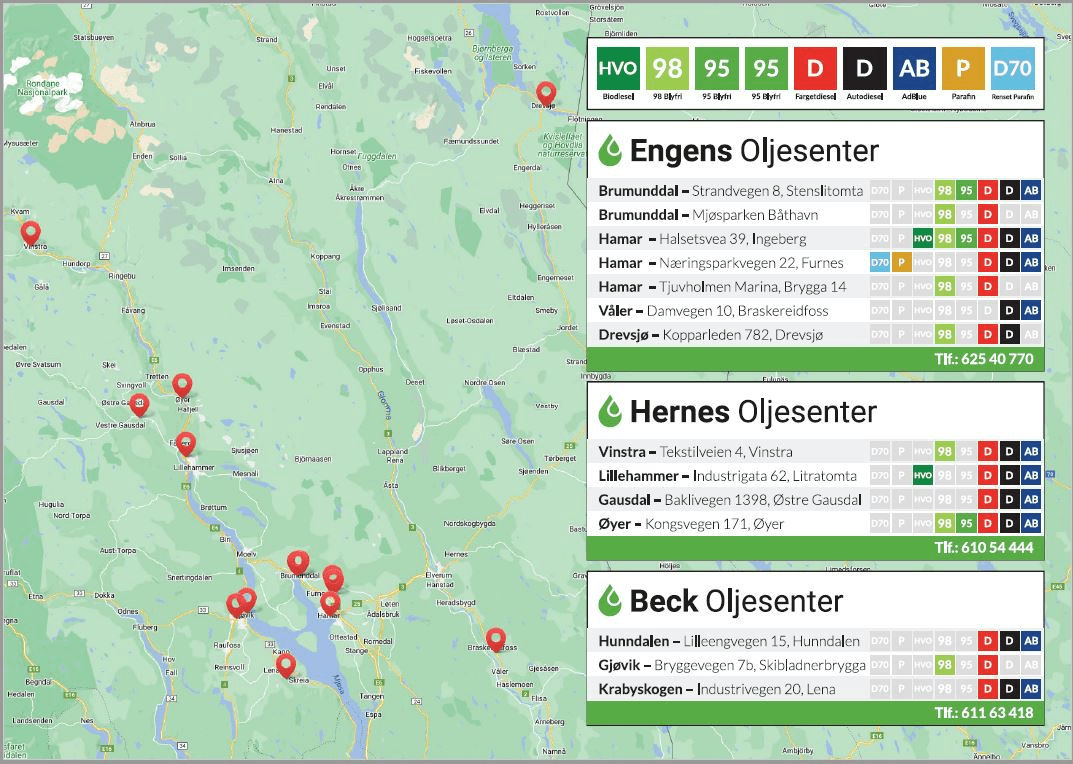This screenshot has height=764, width=1073.
Task: Click the 'Beck Oljesenter' heading
Action: point(736,600)
